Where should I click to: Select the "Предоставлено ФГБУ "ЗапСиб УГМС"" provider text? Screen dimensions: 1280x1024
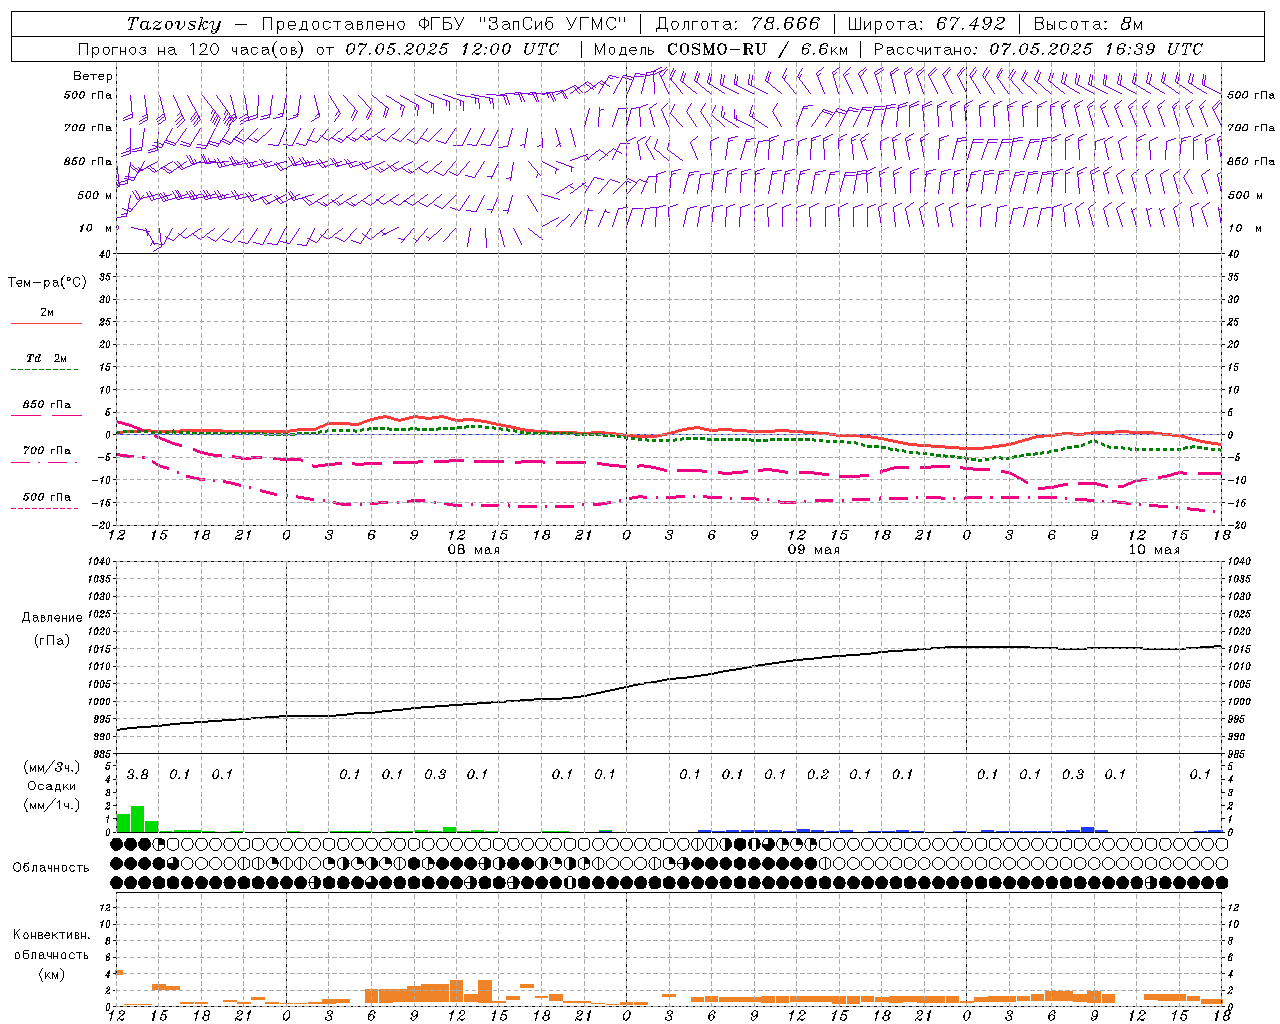pyautogui.click(x=444, y=24)
